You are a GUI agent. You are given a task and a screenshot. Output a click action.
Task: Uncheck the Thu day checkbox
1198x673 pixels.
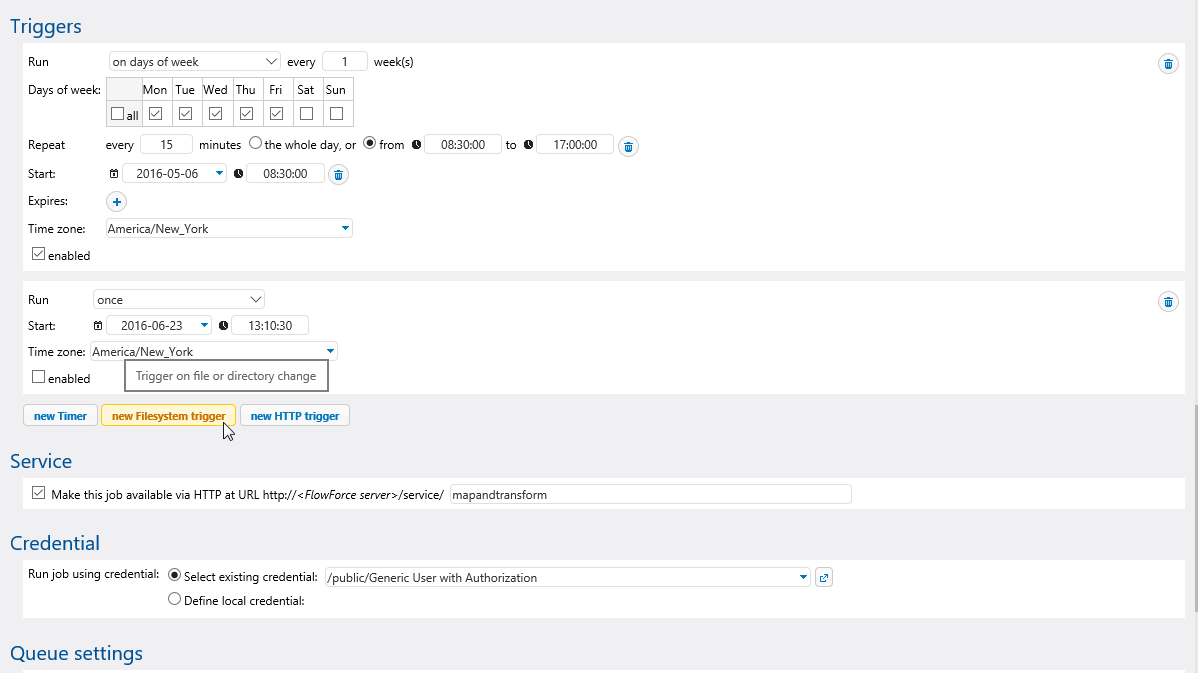tap(246, 114)
